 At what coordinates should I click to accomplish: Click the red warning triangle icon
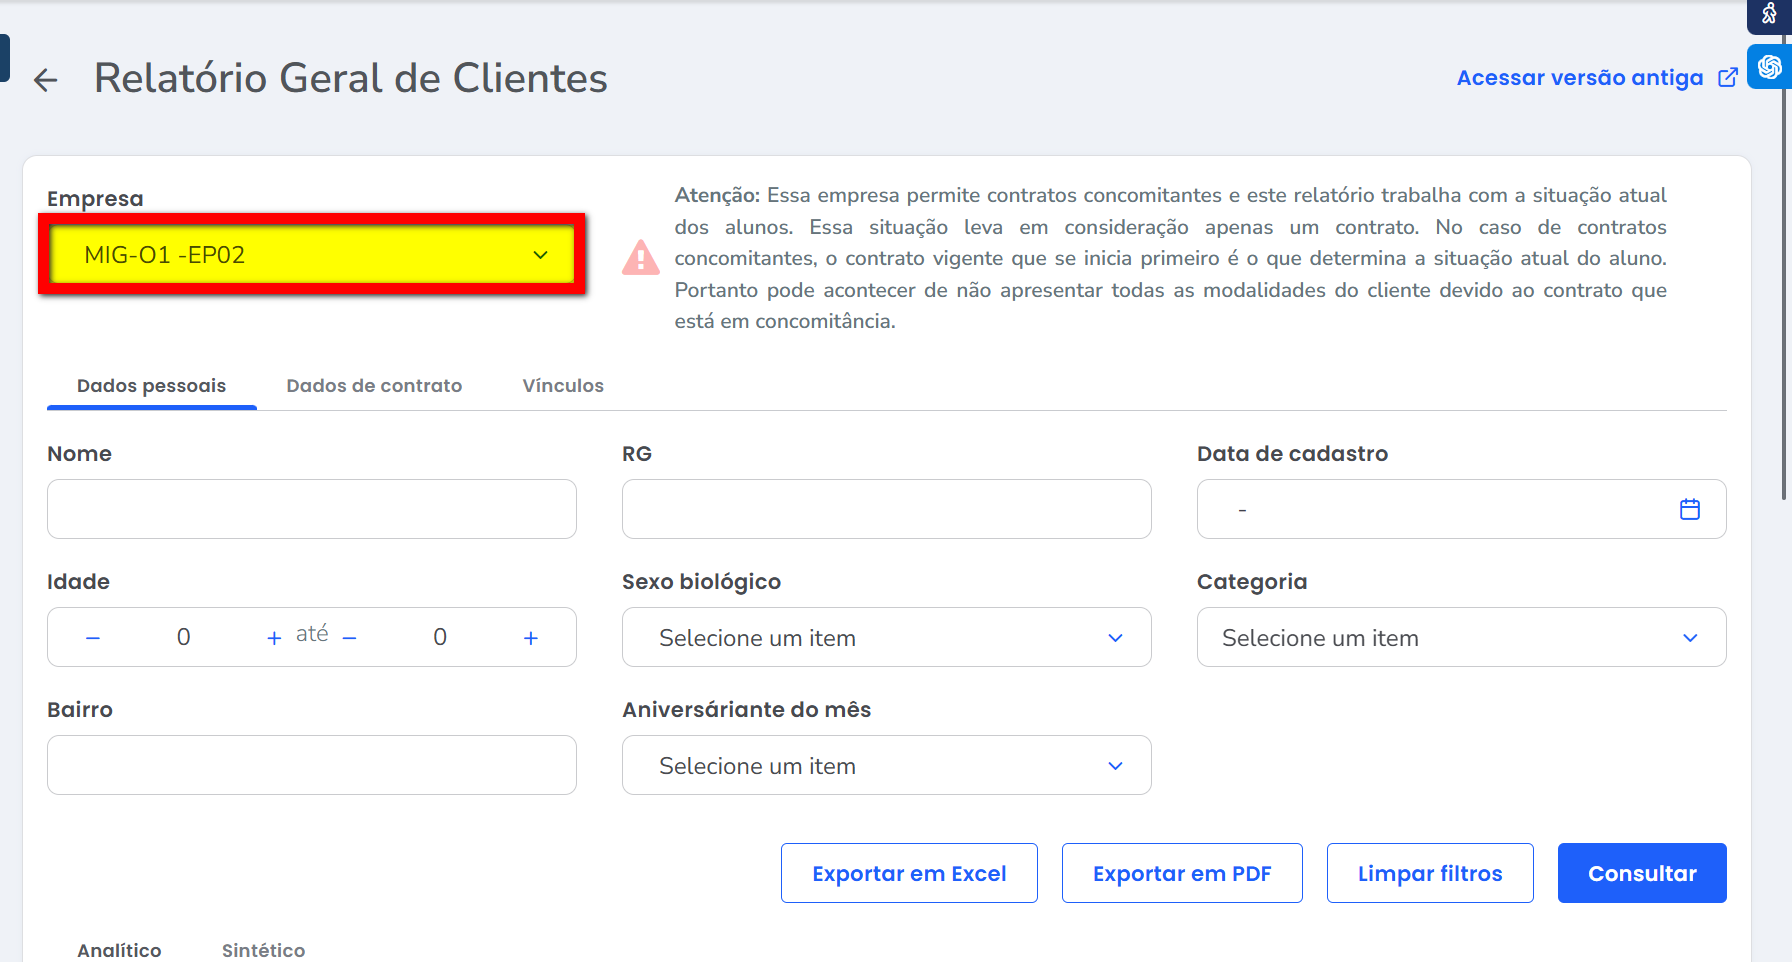[x=641, y=258]
